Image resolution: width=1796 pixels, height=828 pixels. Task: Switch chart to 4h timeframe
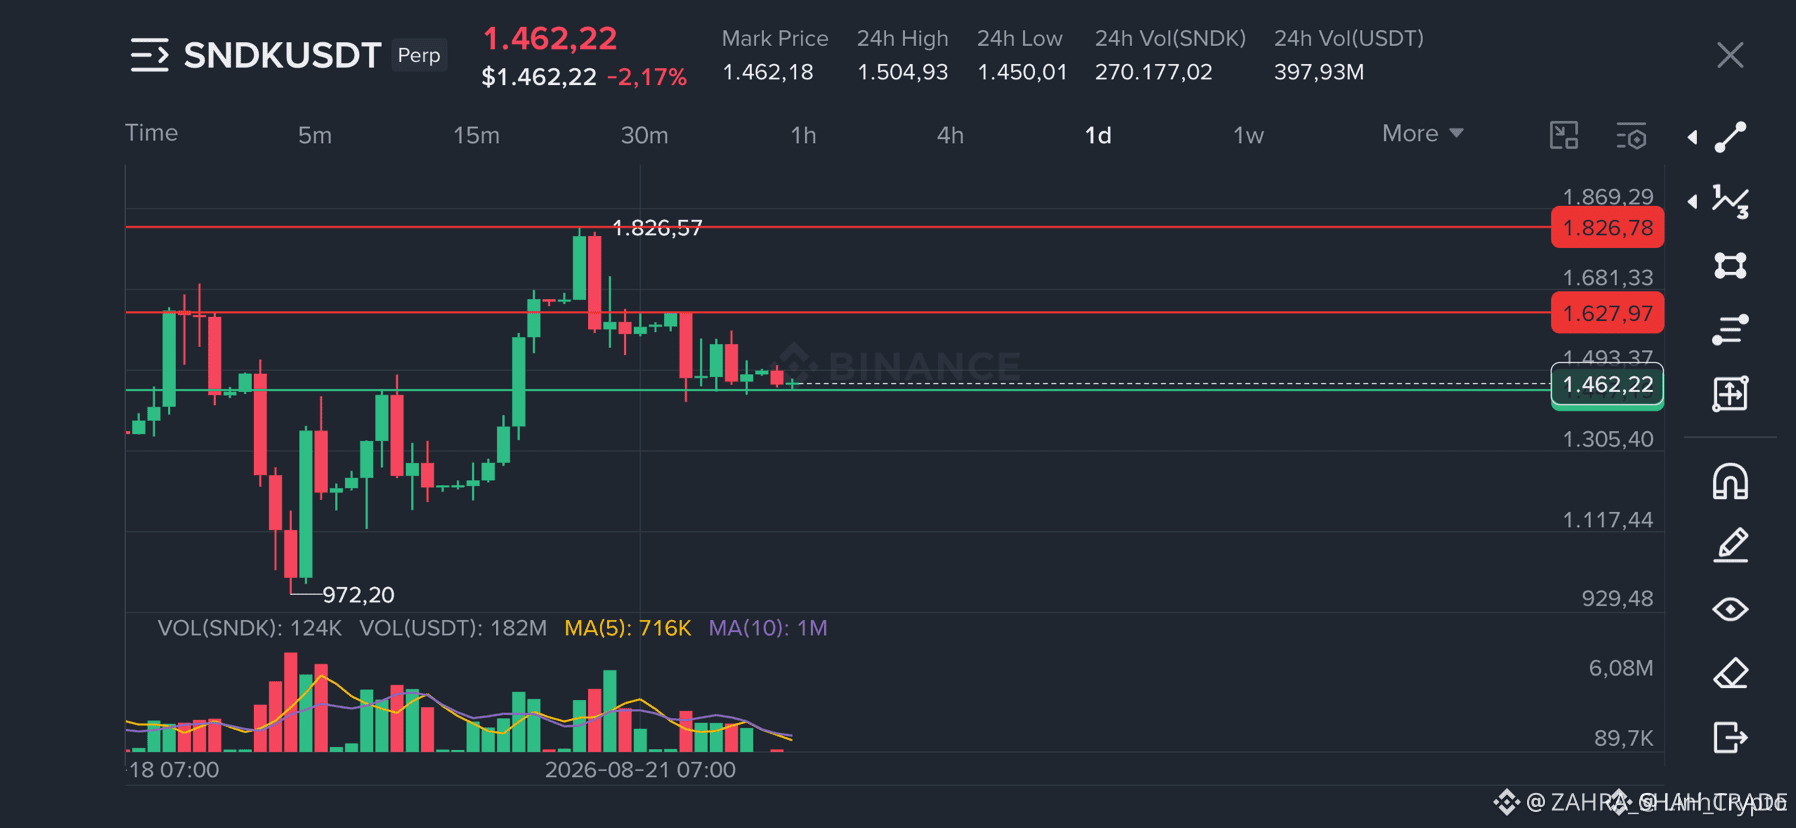click(x=950, y=135)
